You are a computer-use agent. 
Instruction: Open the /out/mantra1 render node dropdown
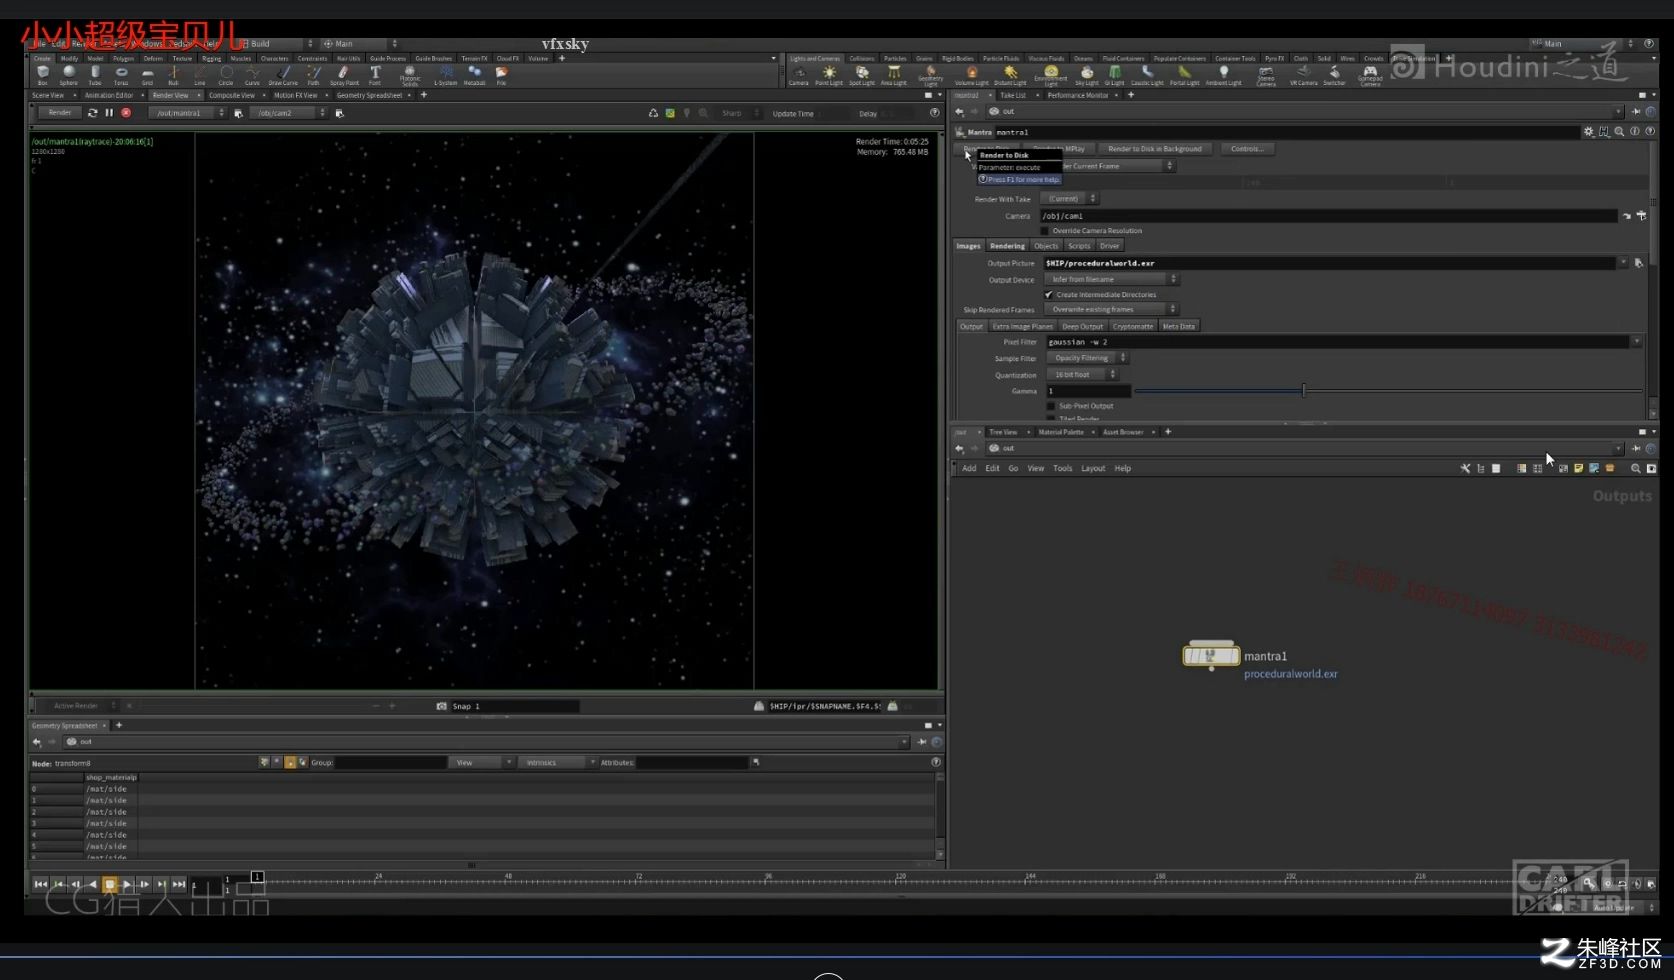click(187, 113)
